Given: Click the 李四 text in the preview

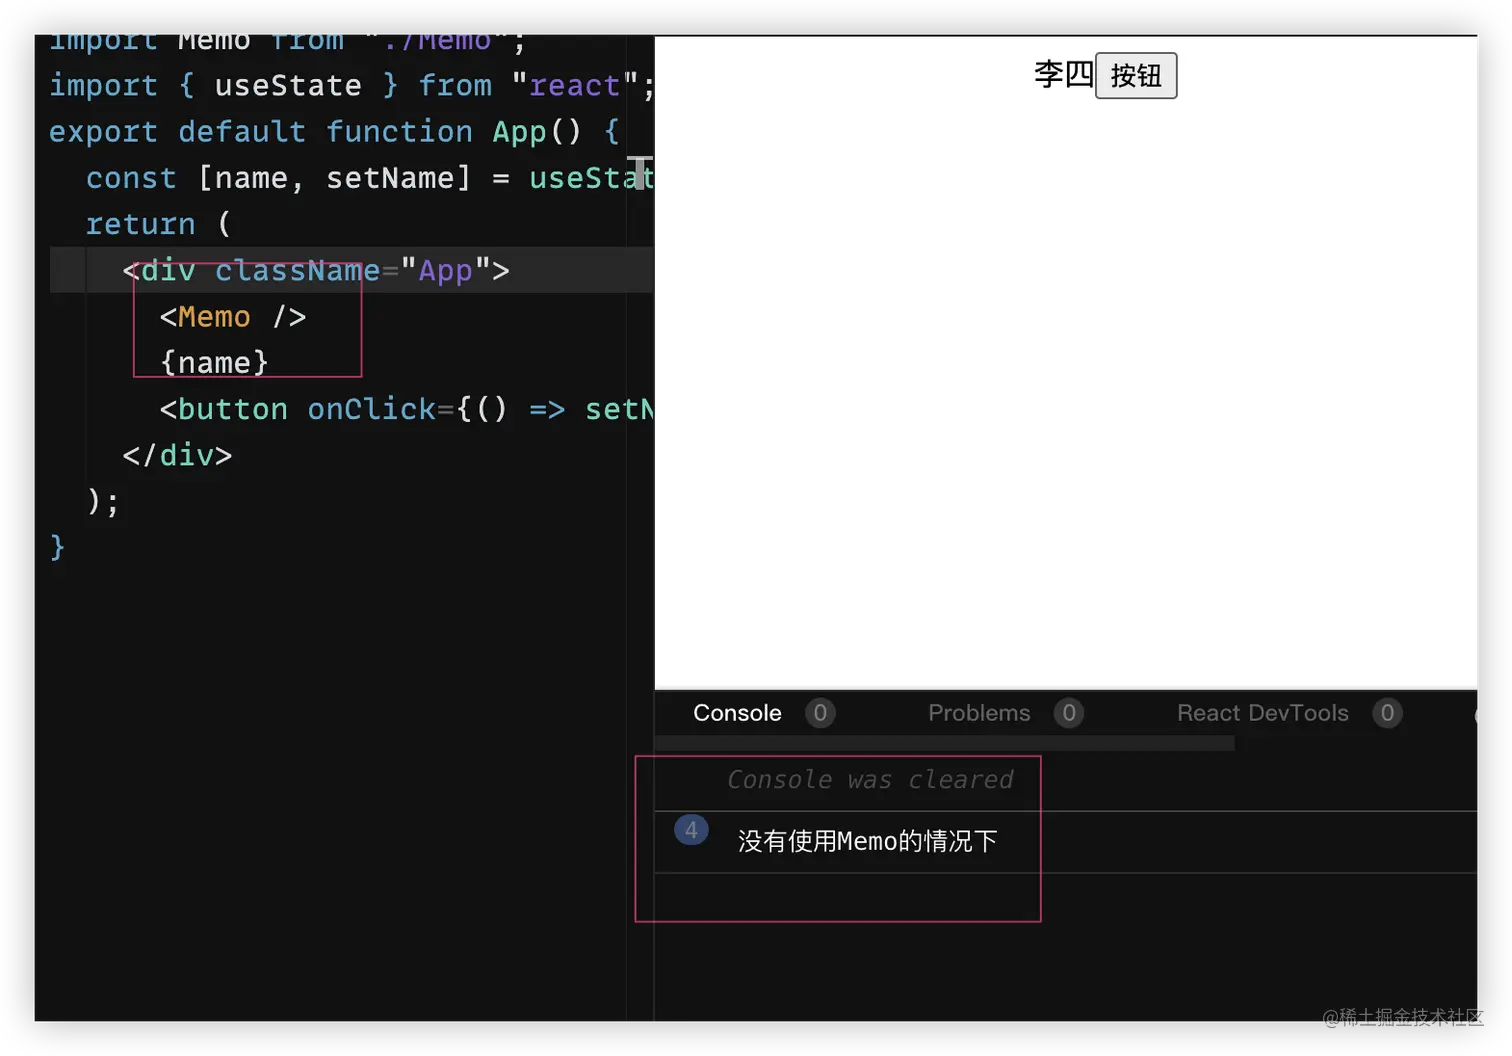Looking at the screenshot, I should click(1064, 75).
